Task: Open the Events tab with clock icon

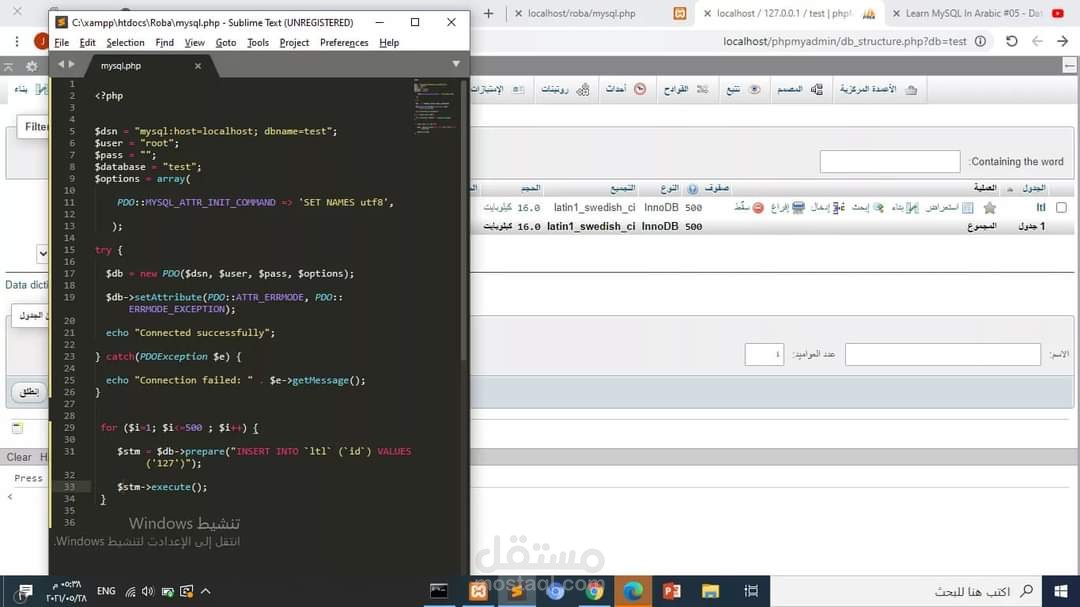Action: pos(625,90)
